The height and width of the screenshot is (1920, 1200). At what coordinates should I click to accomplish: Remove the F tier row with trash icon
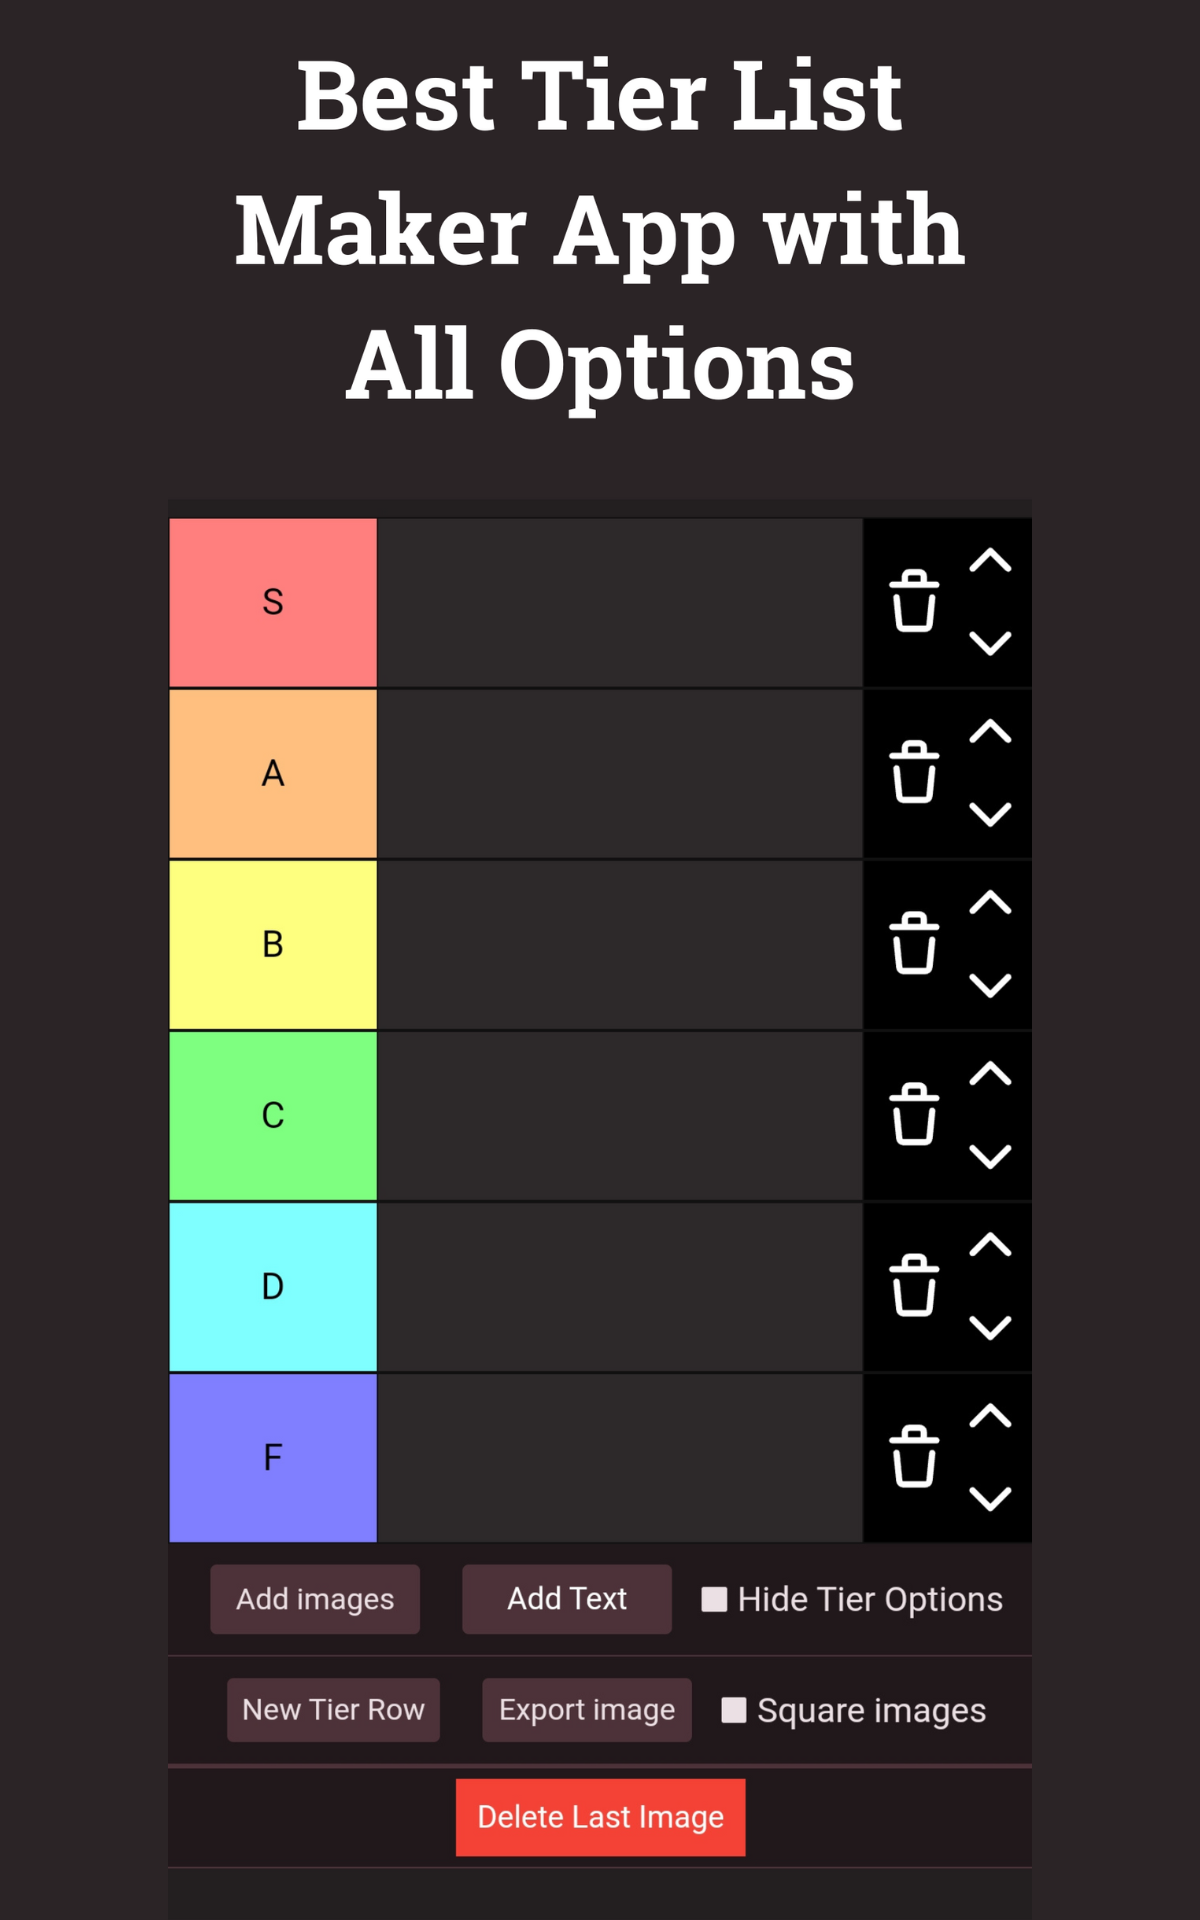tap(914, 1456)
